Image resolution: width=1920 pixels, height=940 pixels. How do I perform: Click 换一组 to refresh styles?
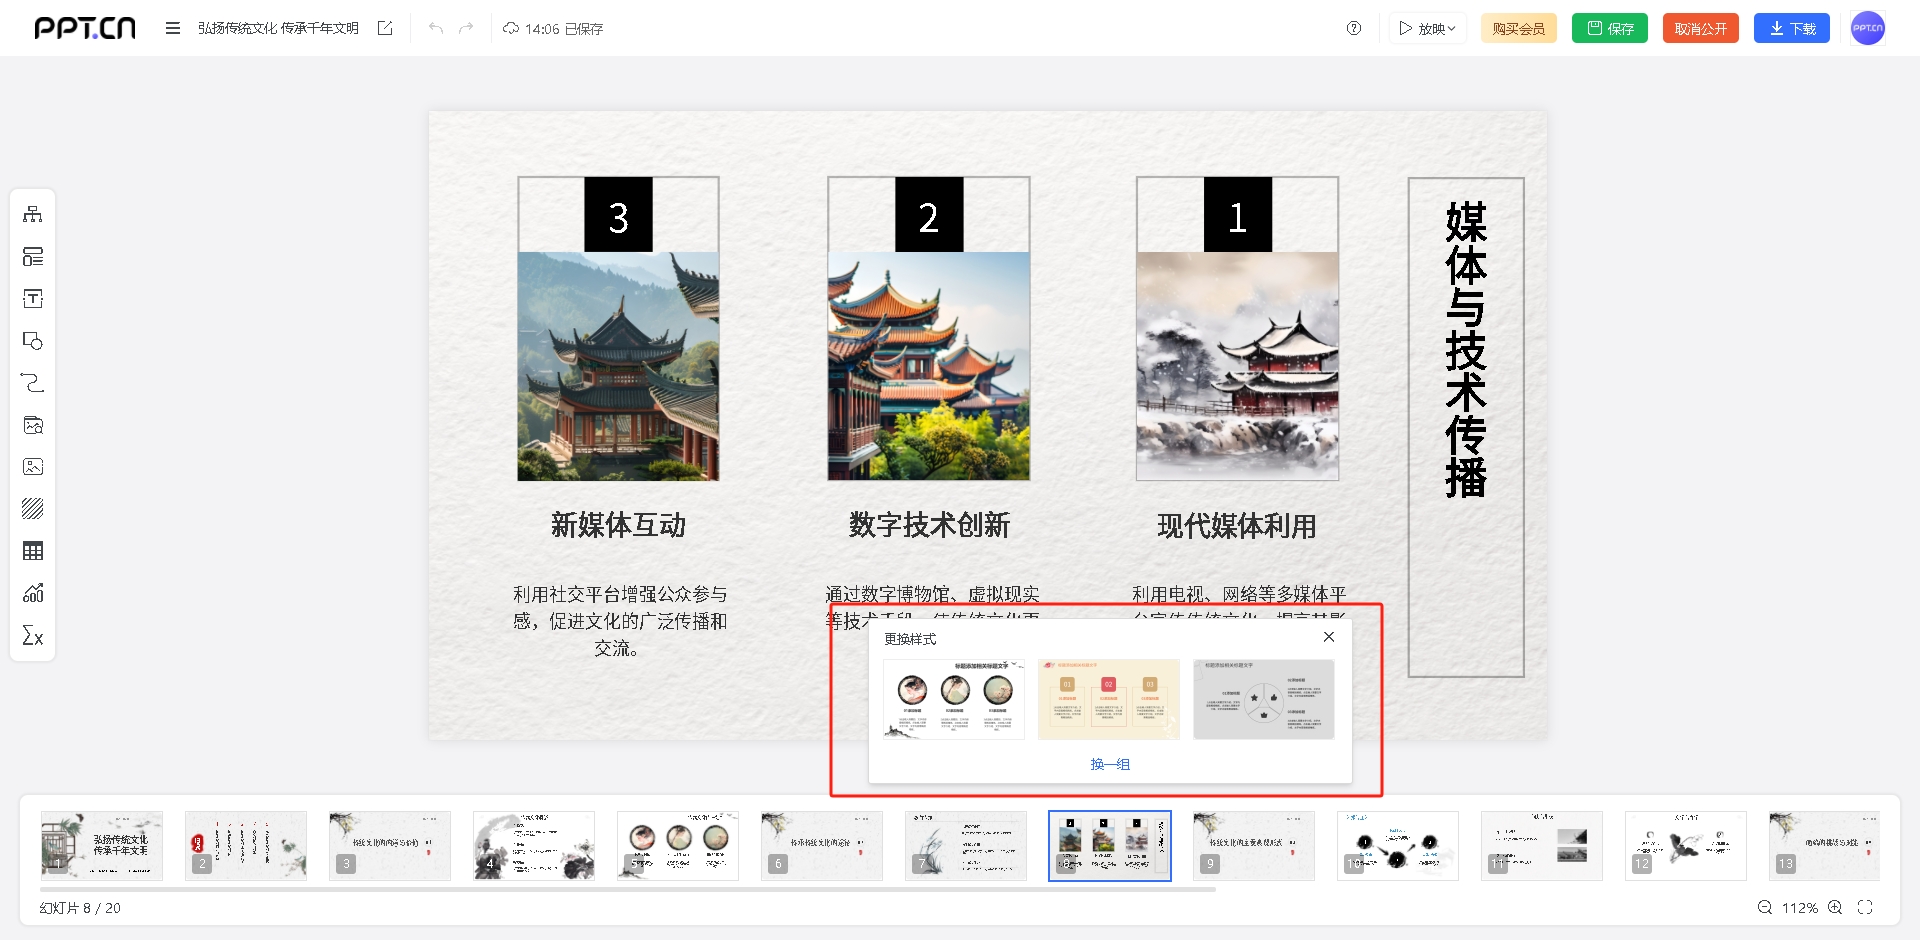[x=1110, y=764]
